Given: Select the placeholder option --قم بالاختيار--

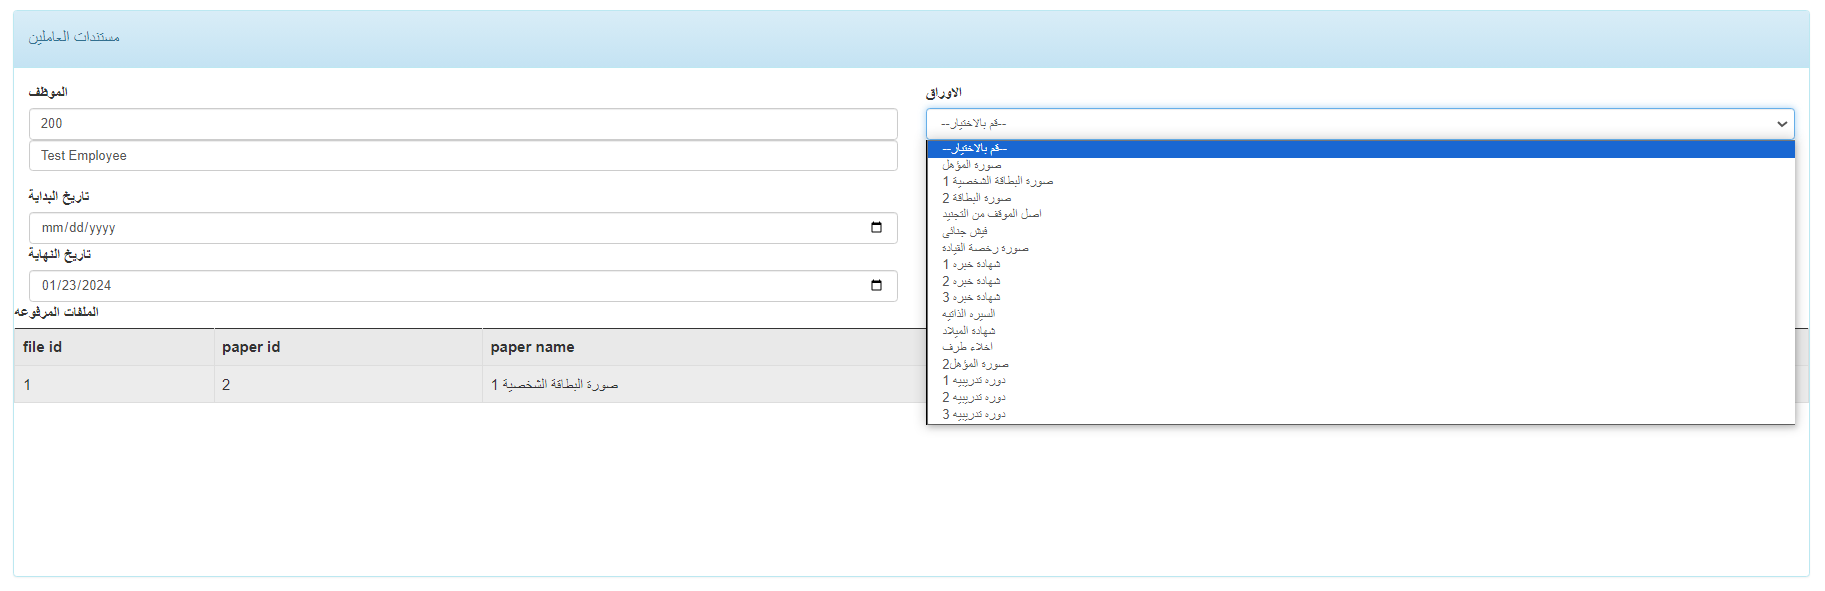Looking at the screenshot, I should (x=974, y=148).
